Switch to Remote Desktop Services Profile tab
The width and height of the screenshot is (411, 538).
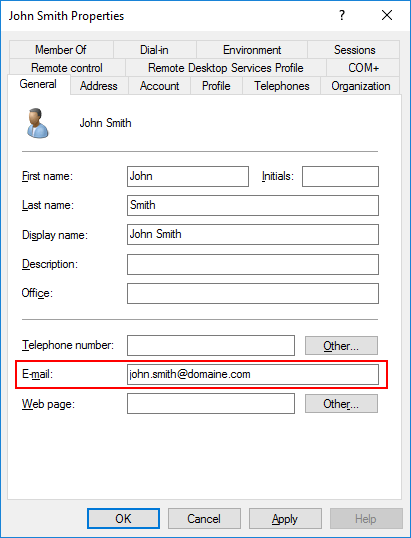[226, 68]
